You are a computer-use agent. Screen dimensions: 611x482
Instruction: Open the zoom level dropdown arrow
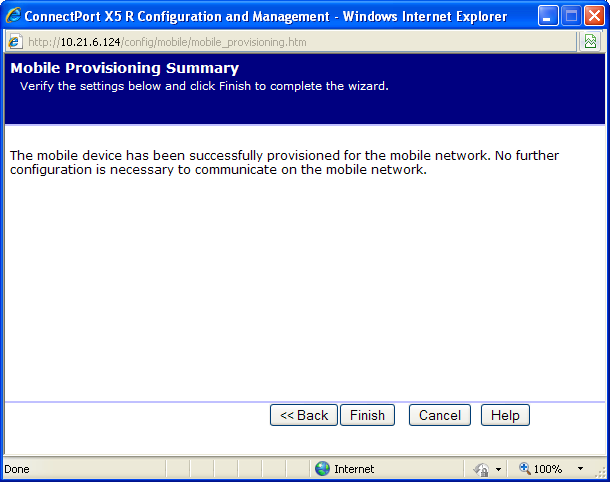[580, 469]
